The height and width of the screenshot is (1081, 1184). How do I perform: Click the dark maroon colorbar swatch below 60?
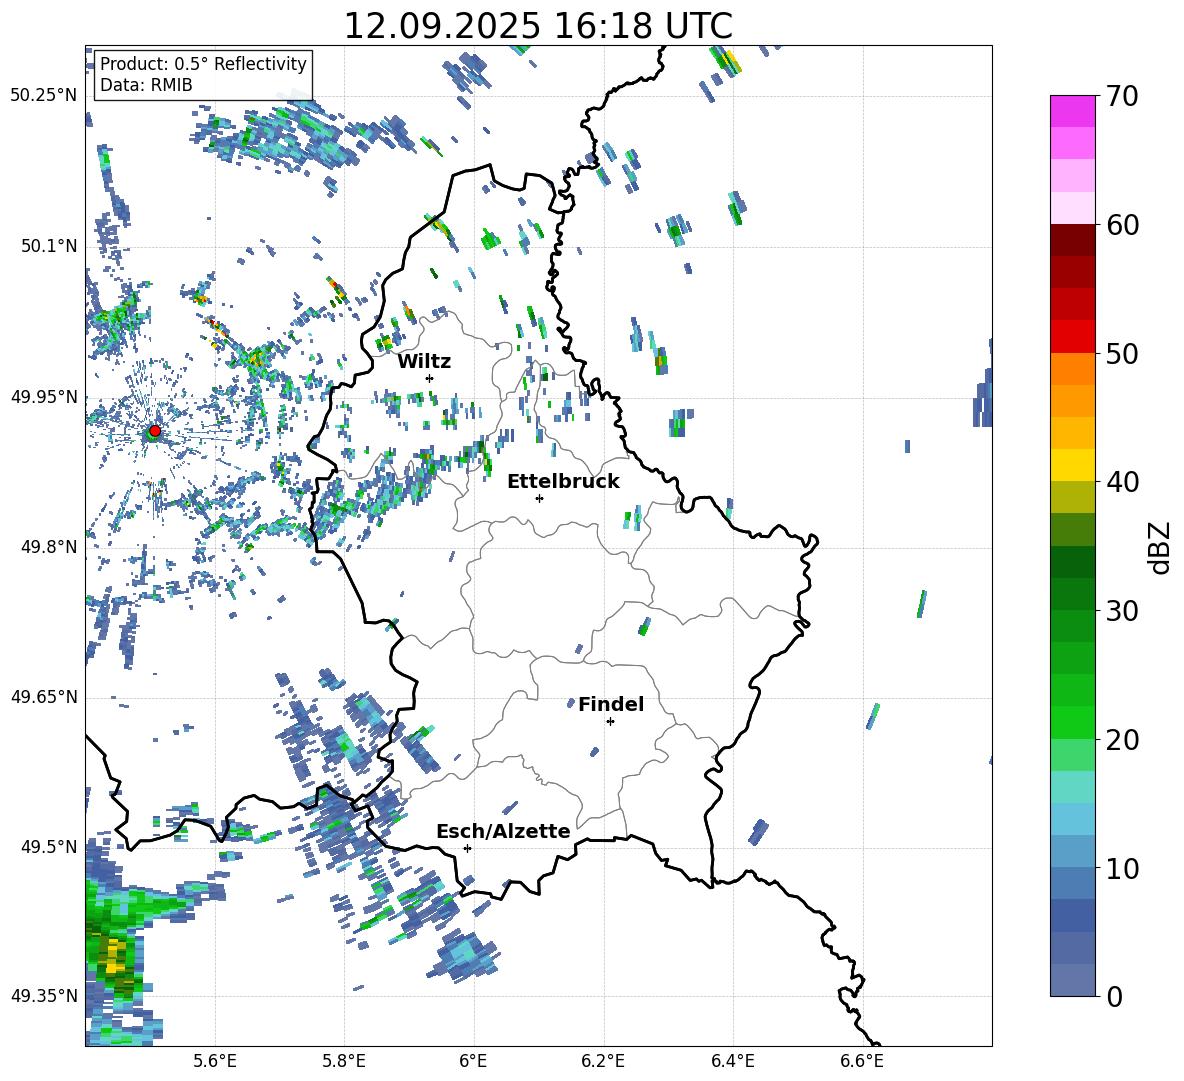[x=1072, y=240]
